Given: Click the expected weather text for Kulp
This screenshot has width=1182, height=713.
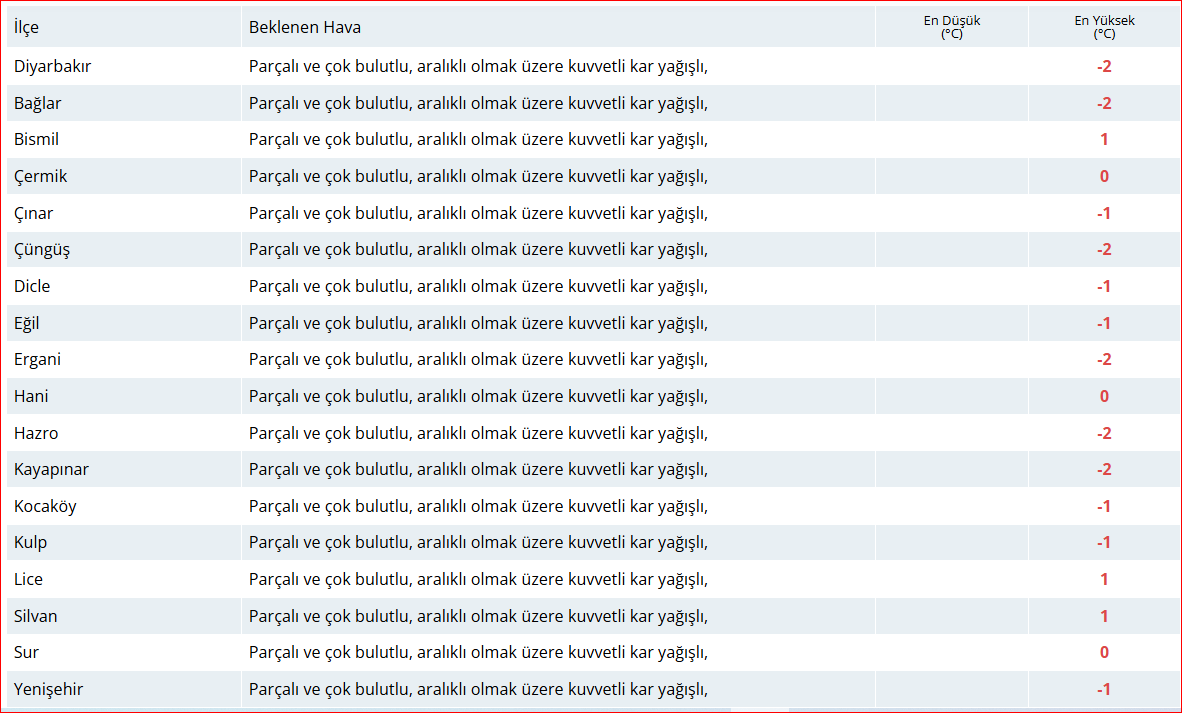Looking at the screenshot, I should pyautogui.click(x=478, y=542).
